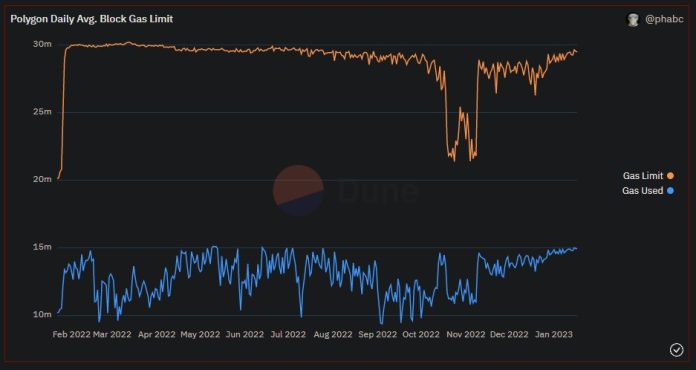Image resolution: width=696 pixels, height=370 pixels.
Task: Click the Dec 2022 x-axis label
Action: coord(509,335)
